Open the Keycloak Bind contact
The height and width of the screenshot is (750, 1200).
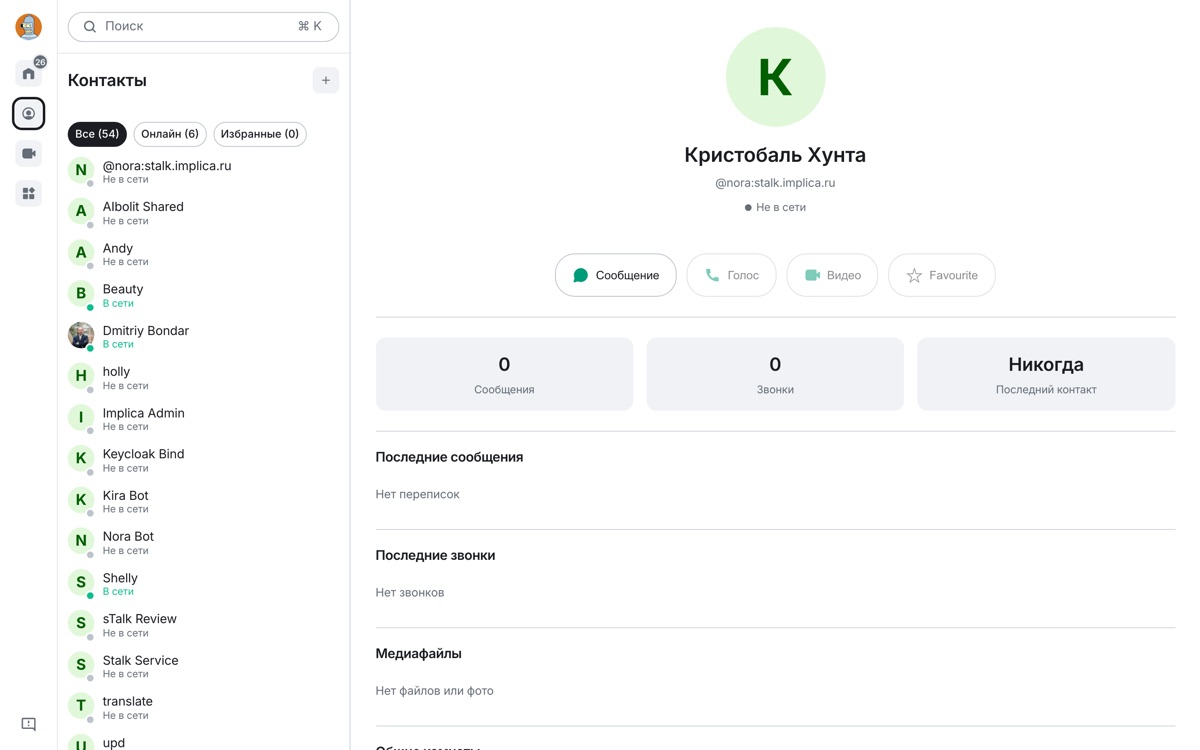(x=203, y=460)
